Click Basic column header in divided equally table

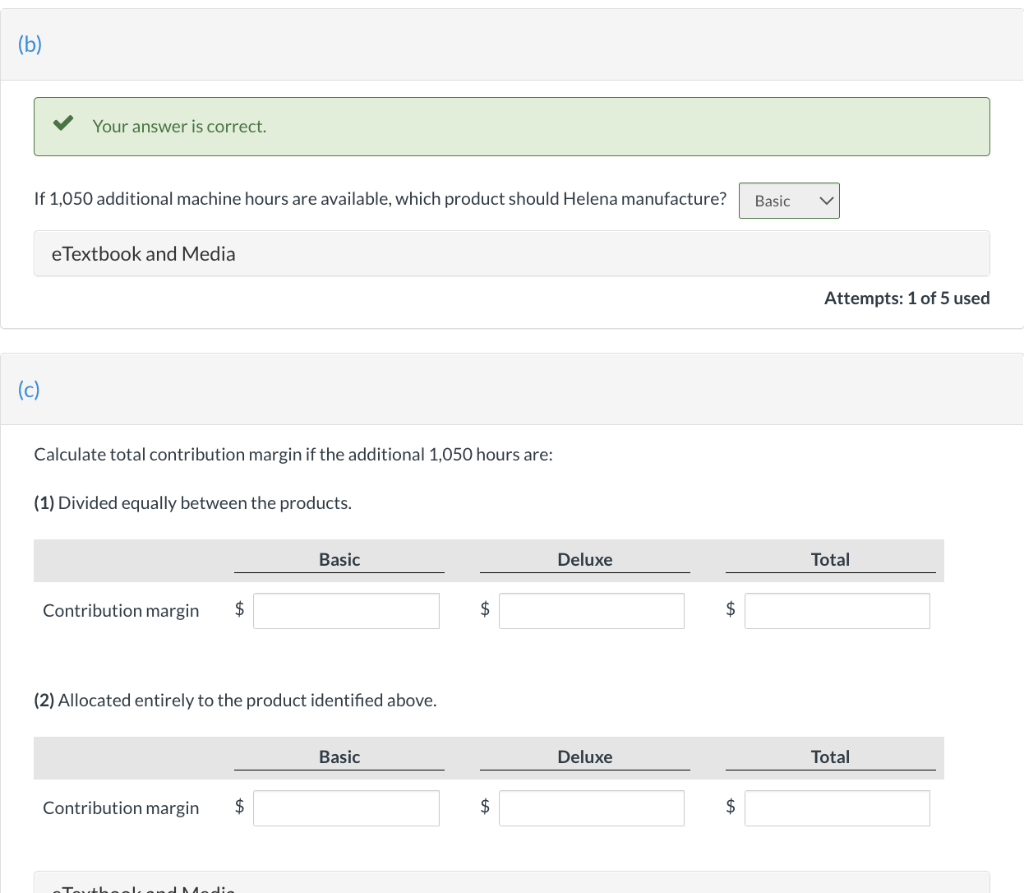pos(339,560)
